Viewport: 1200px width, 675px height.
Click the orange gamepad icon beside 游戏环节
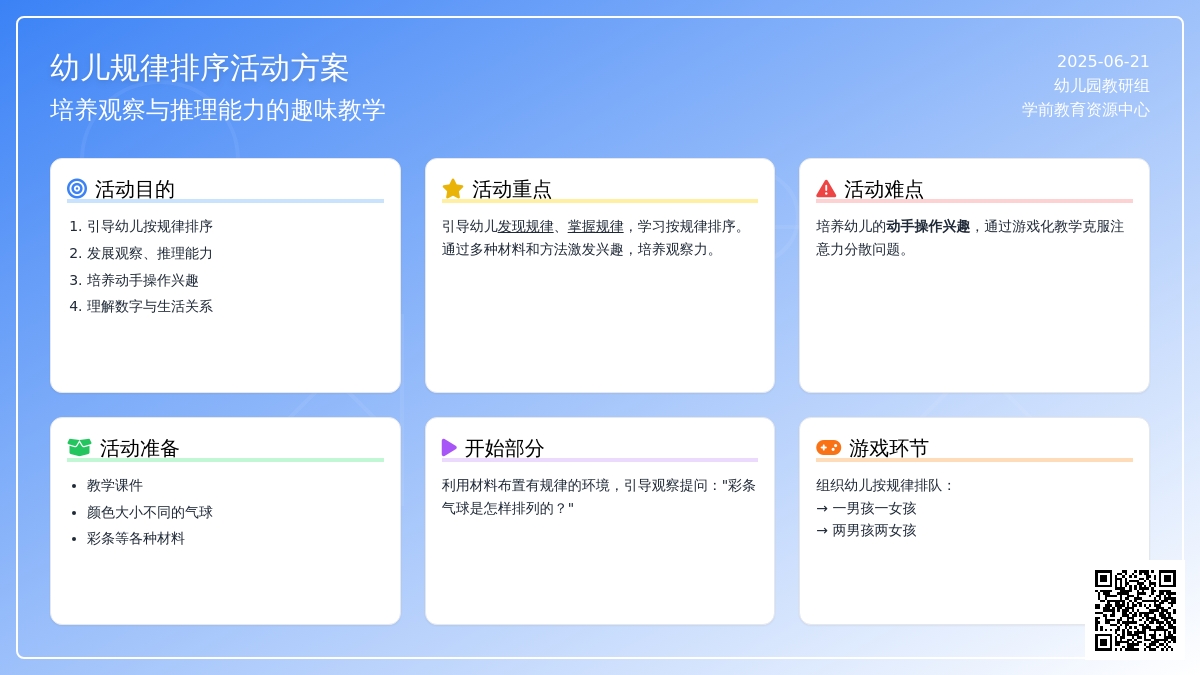[828, 447]
